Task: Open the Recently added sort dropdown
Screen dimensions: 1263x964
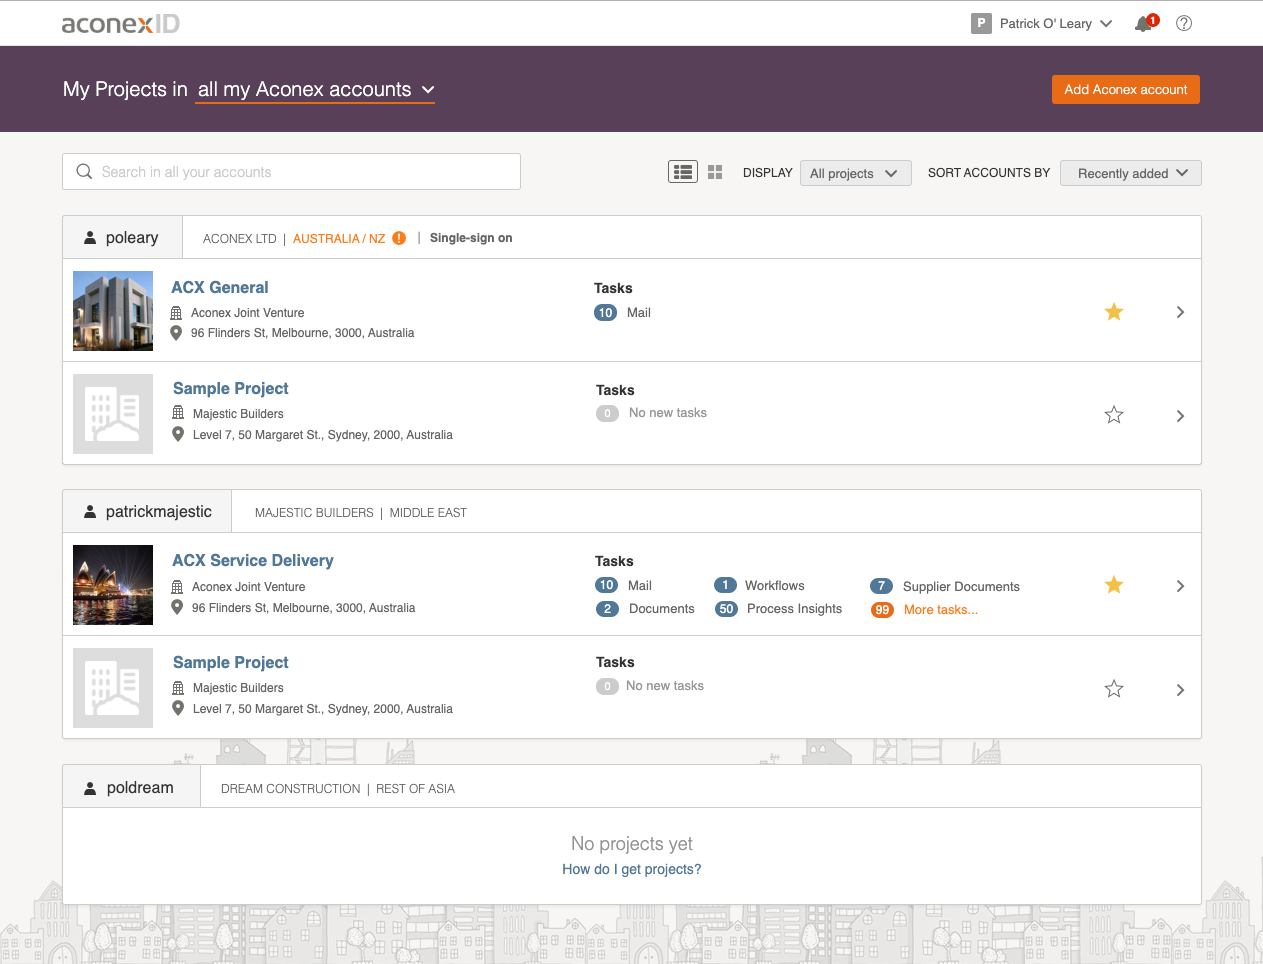Action: (1131, 173)
